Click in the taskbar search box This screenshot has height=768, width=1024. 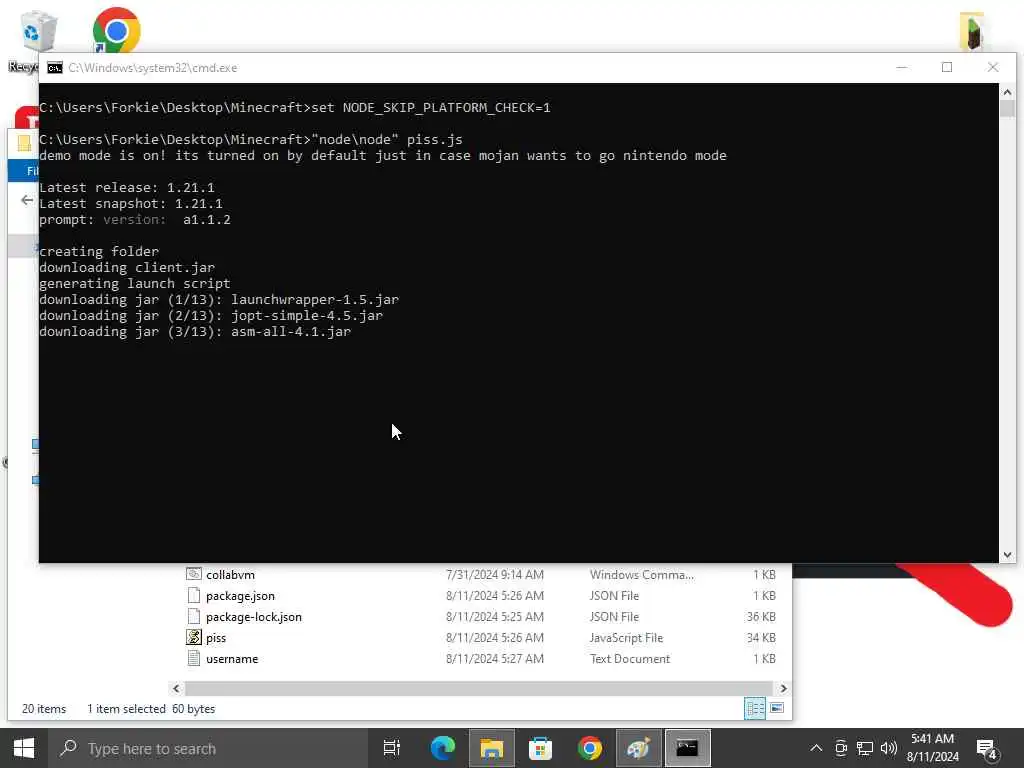[208, 748]
